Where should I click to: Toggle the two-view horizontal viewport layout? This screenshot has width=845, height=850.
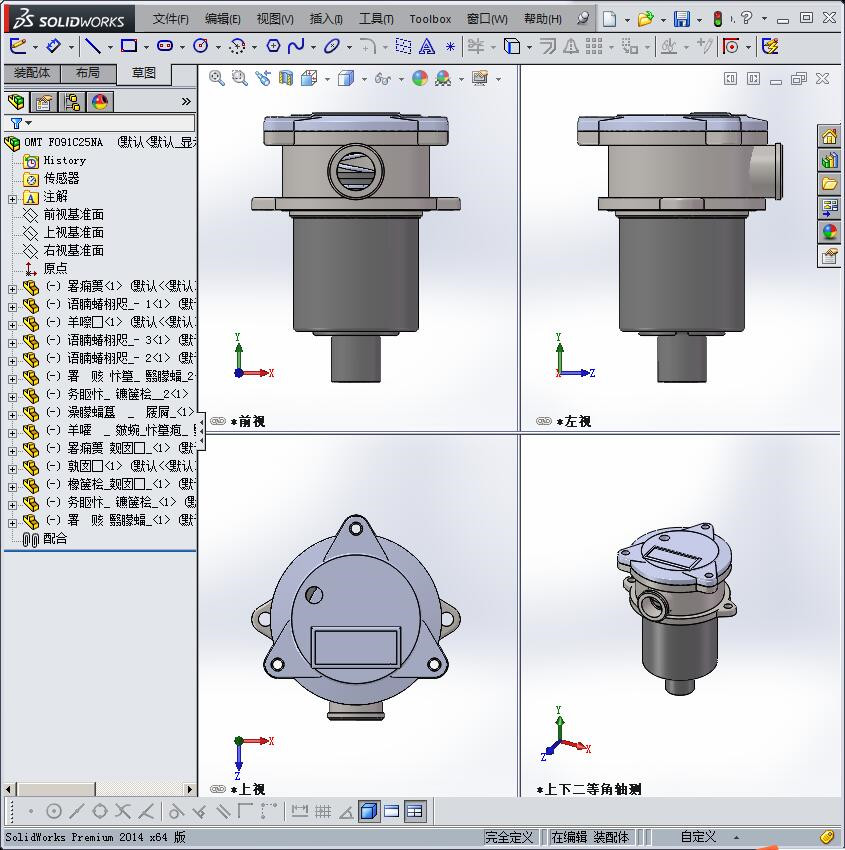(392, 811)
